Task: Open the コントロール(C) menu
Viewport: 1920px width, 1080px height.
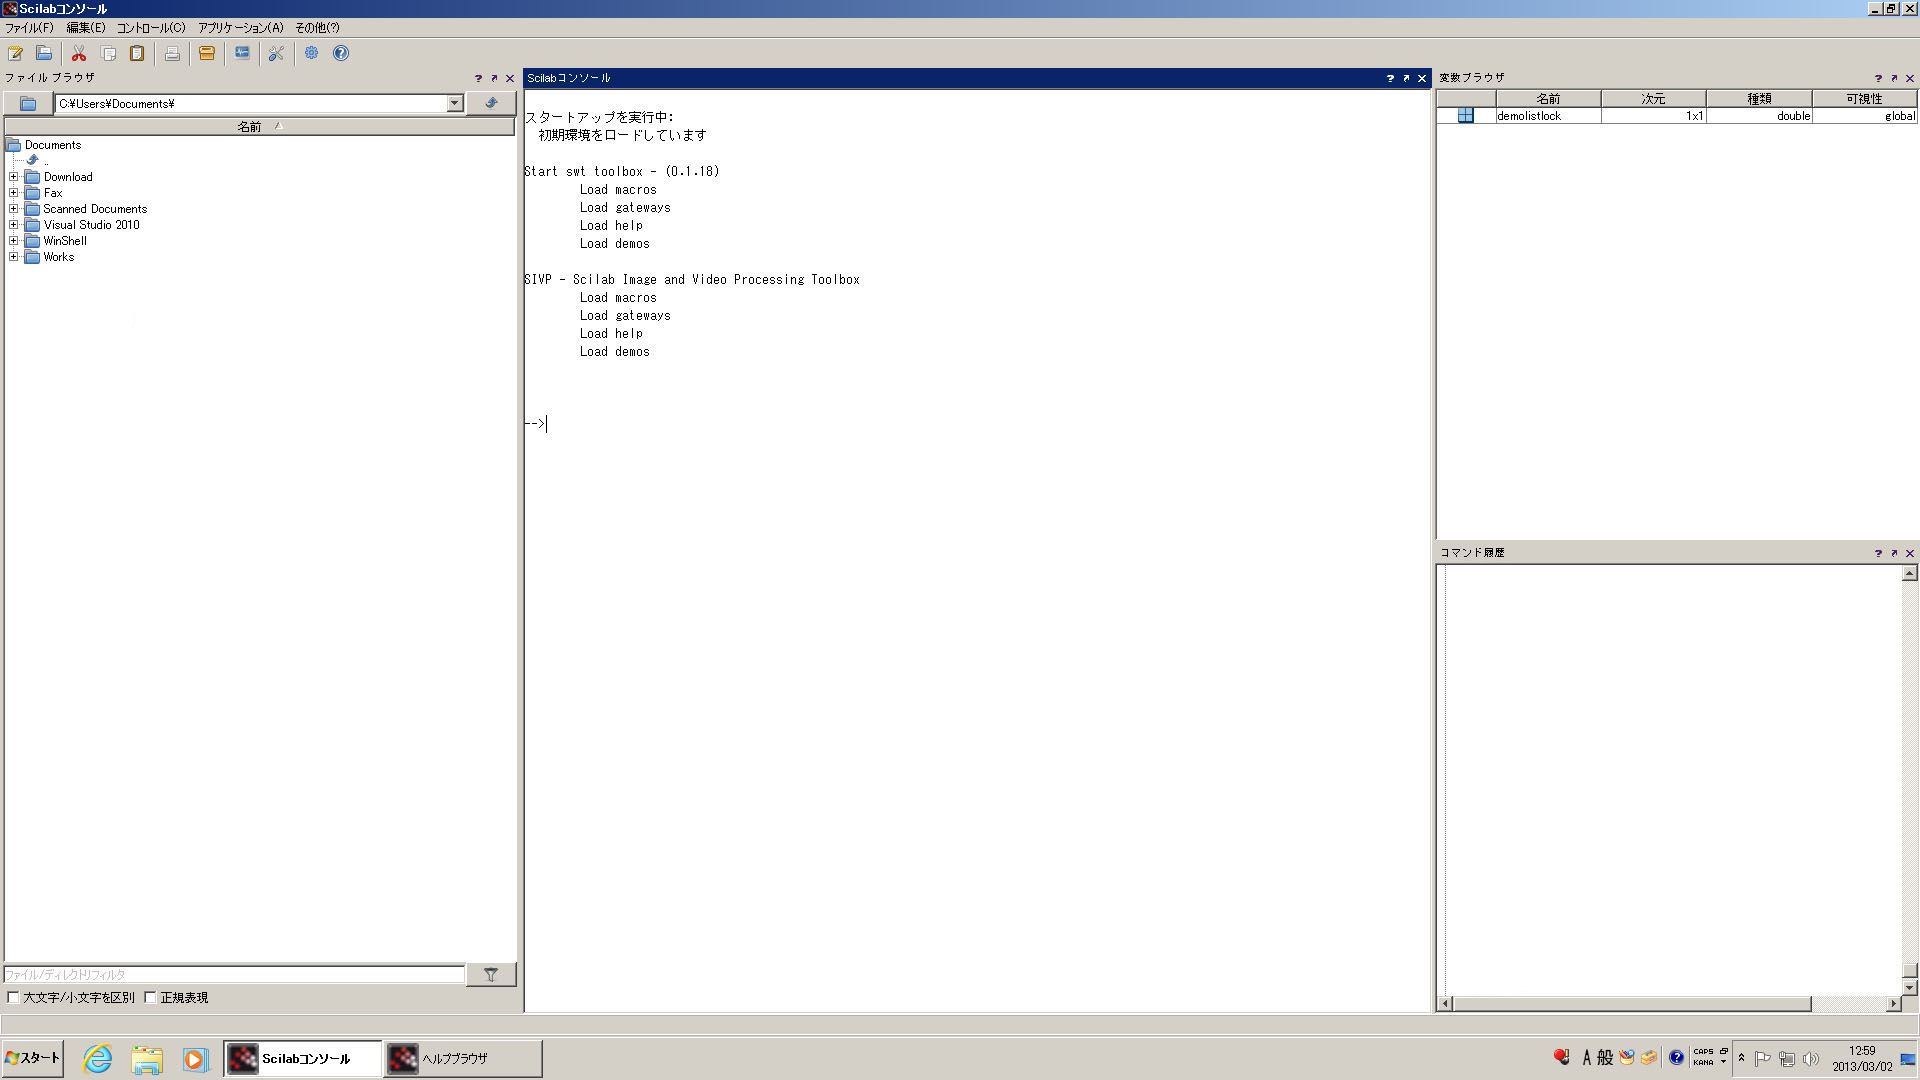Action: (151, 28)
